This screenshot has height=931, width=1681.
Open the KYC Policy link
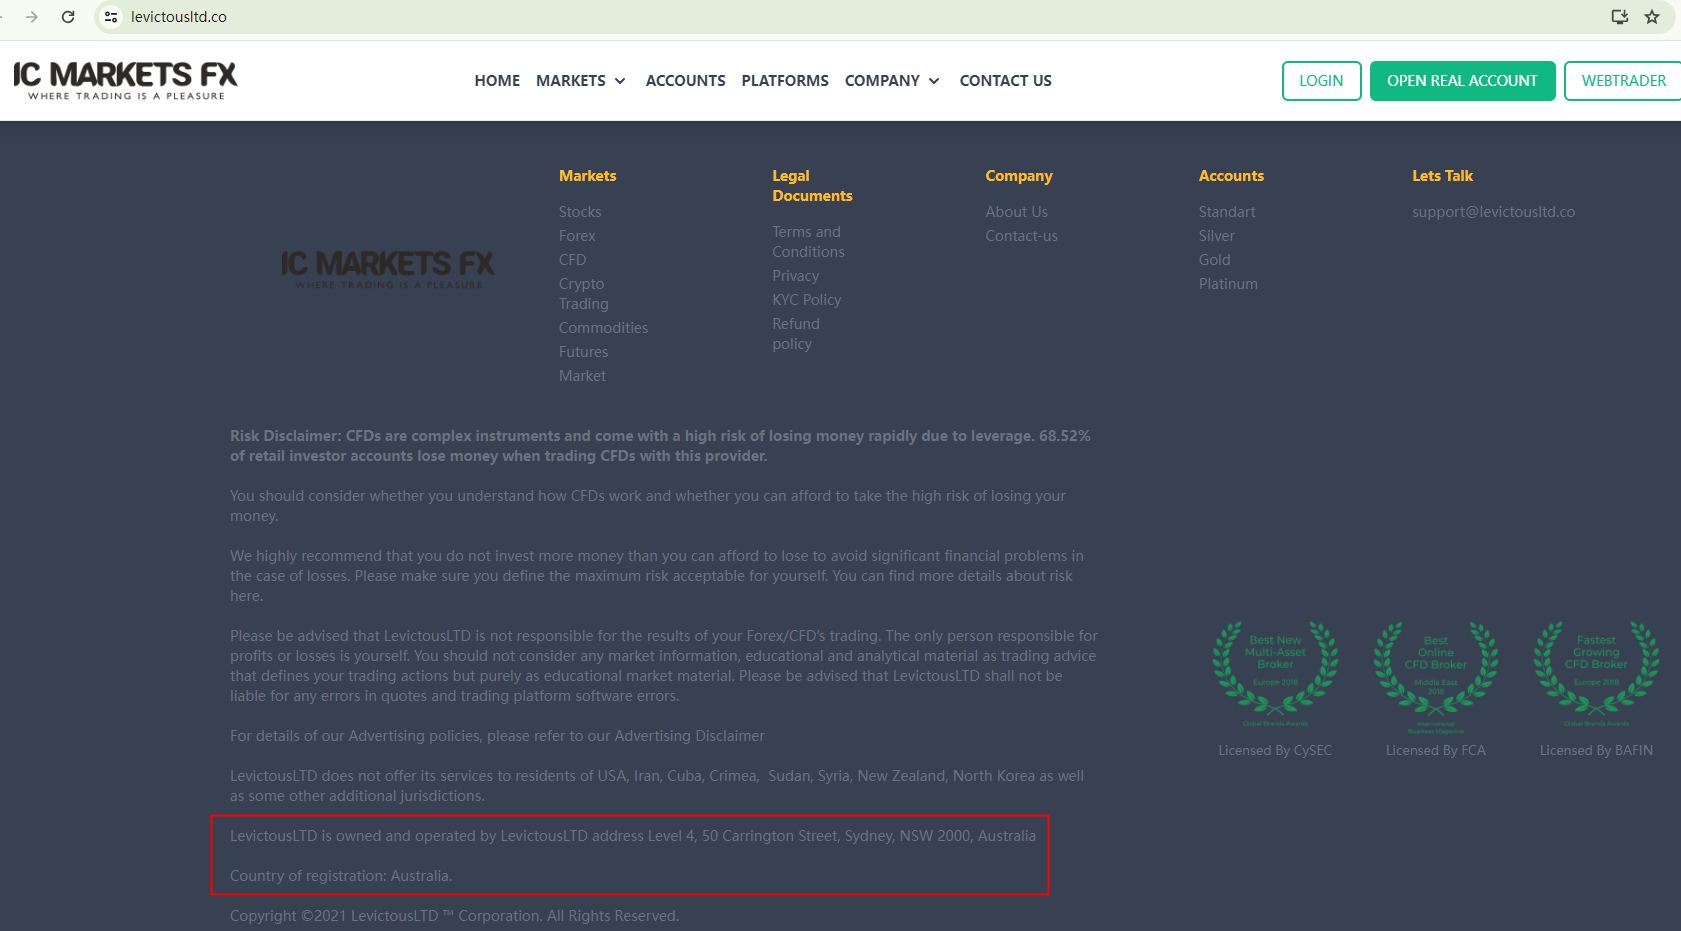(806, 300)
